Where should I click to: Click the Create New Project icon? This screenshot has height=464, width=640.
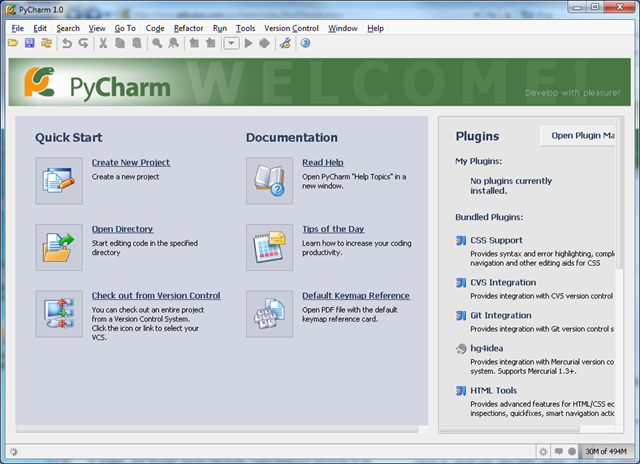[x=59, y=180]
